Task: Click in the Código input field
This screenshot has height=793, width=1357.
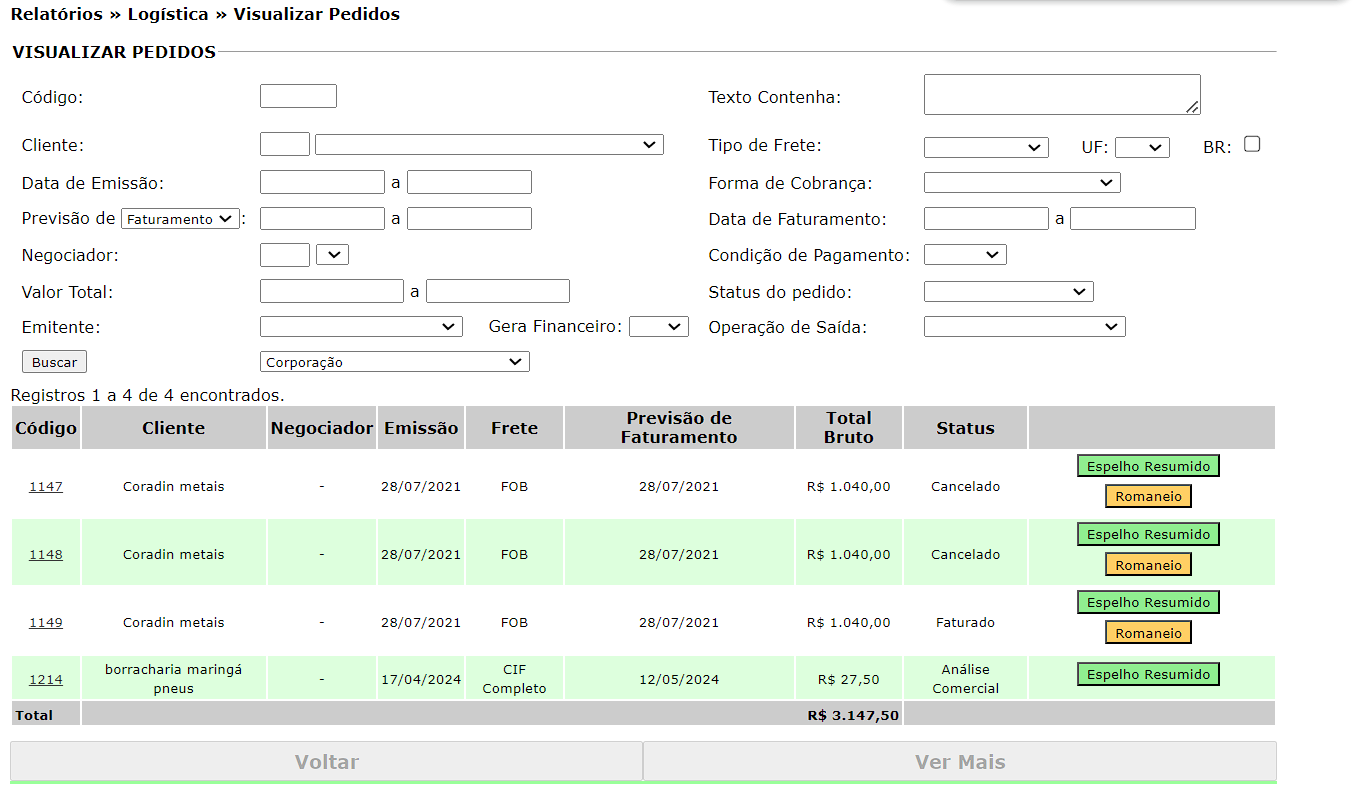Action: 298,96
